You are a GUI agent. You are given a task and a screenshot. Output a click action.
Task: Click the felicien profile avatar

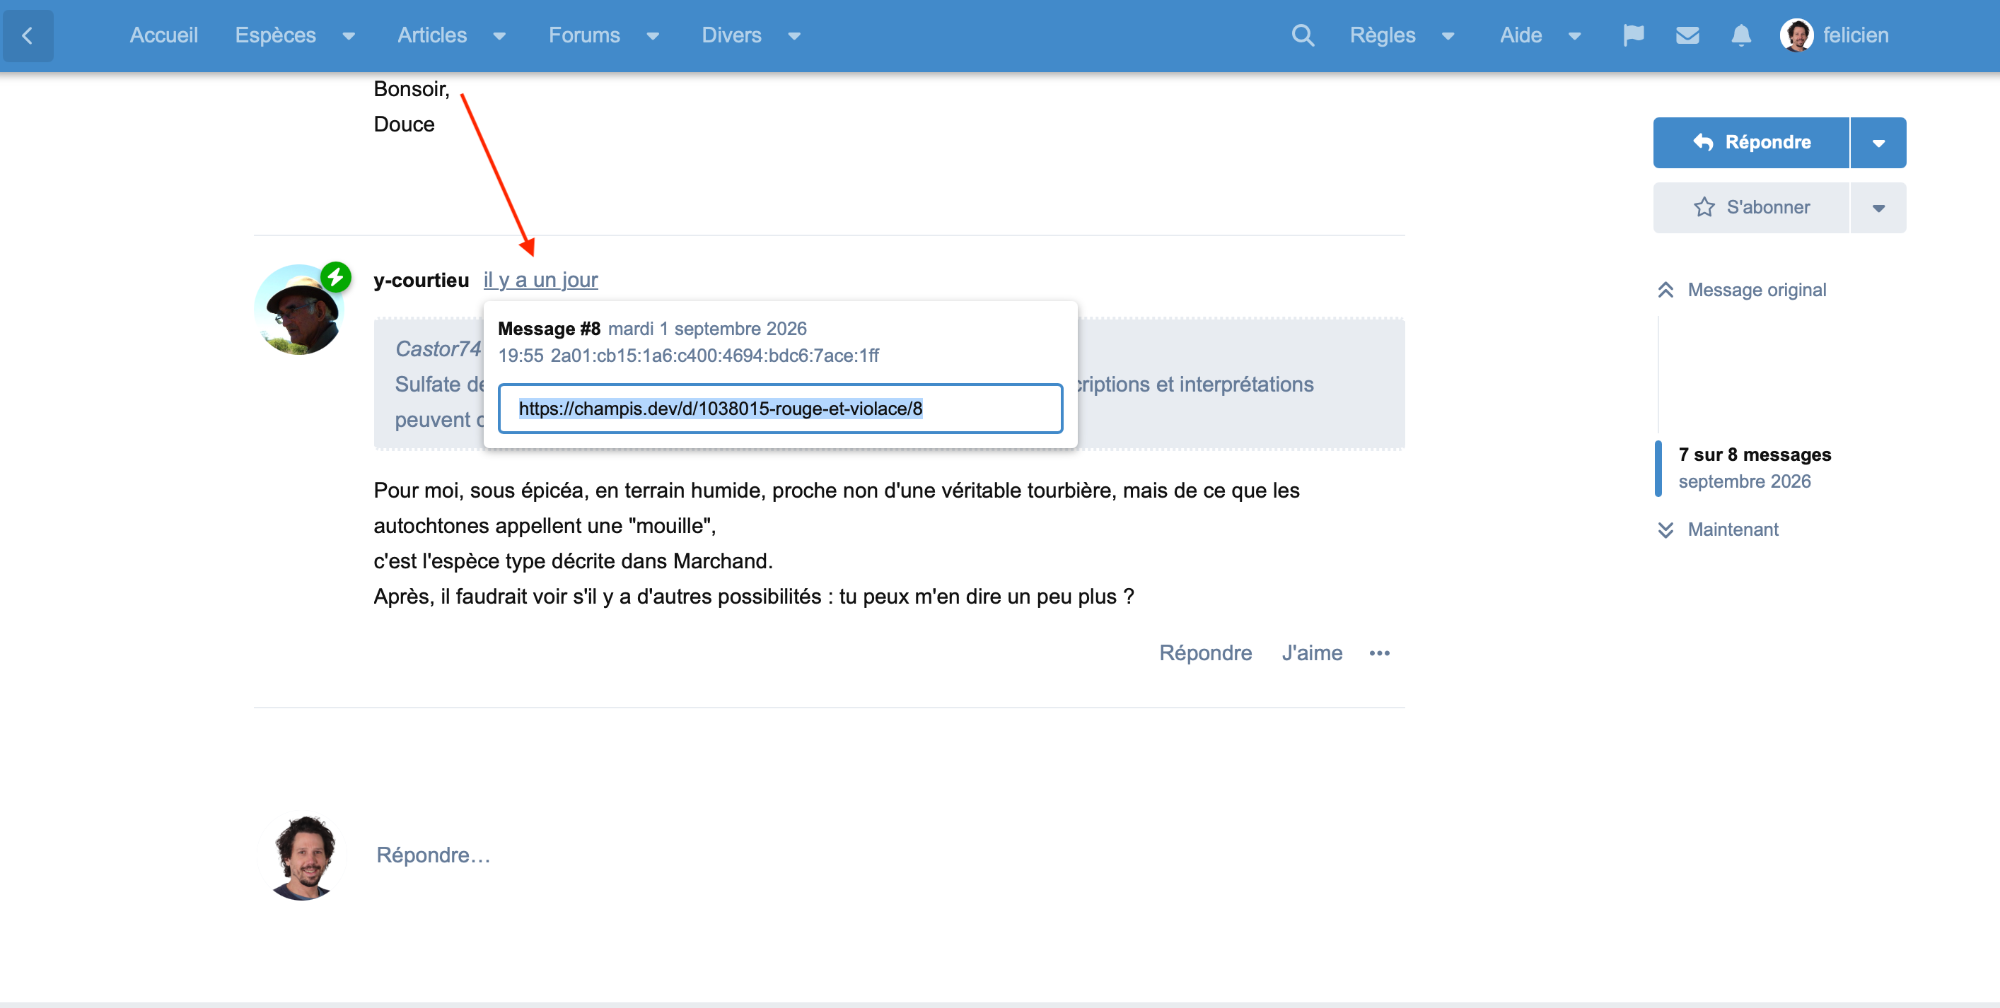pos(1796,36)
